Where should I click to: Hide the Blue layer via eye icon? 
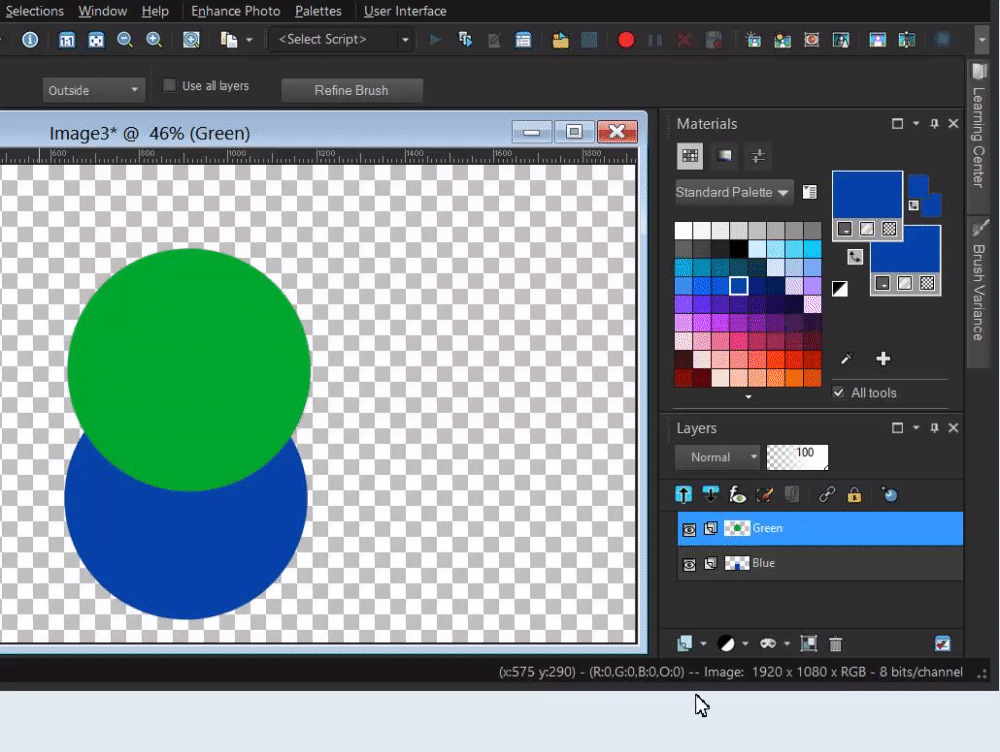click(x=689, y=564)
